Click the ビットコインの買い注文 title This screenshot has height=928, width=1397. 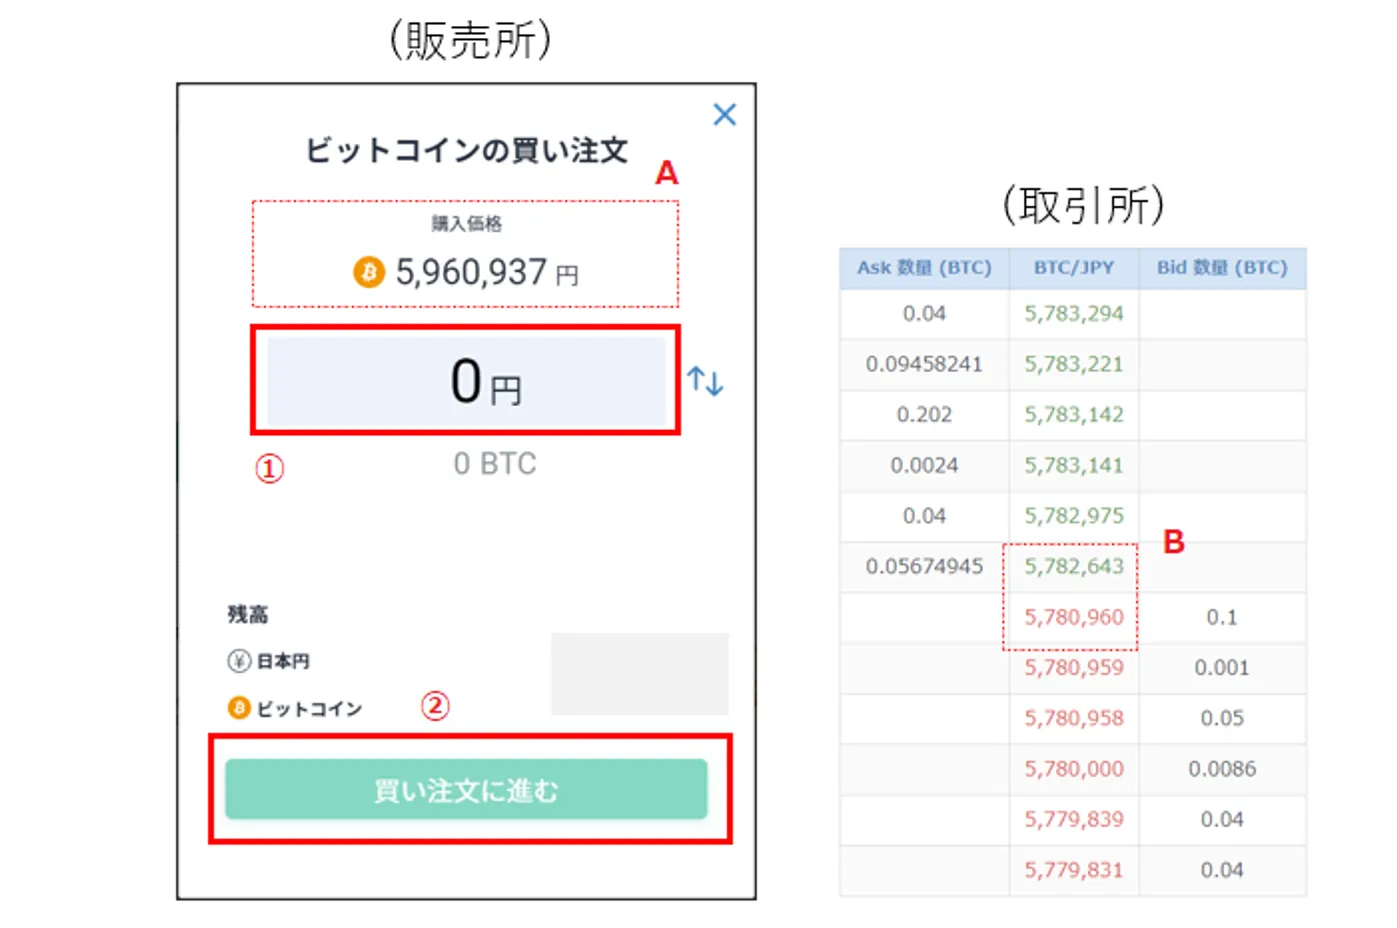click(466, 150)
